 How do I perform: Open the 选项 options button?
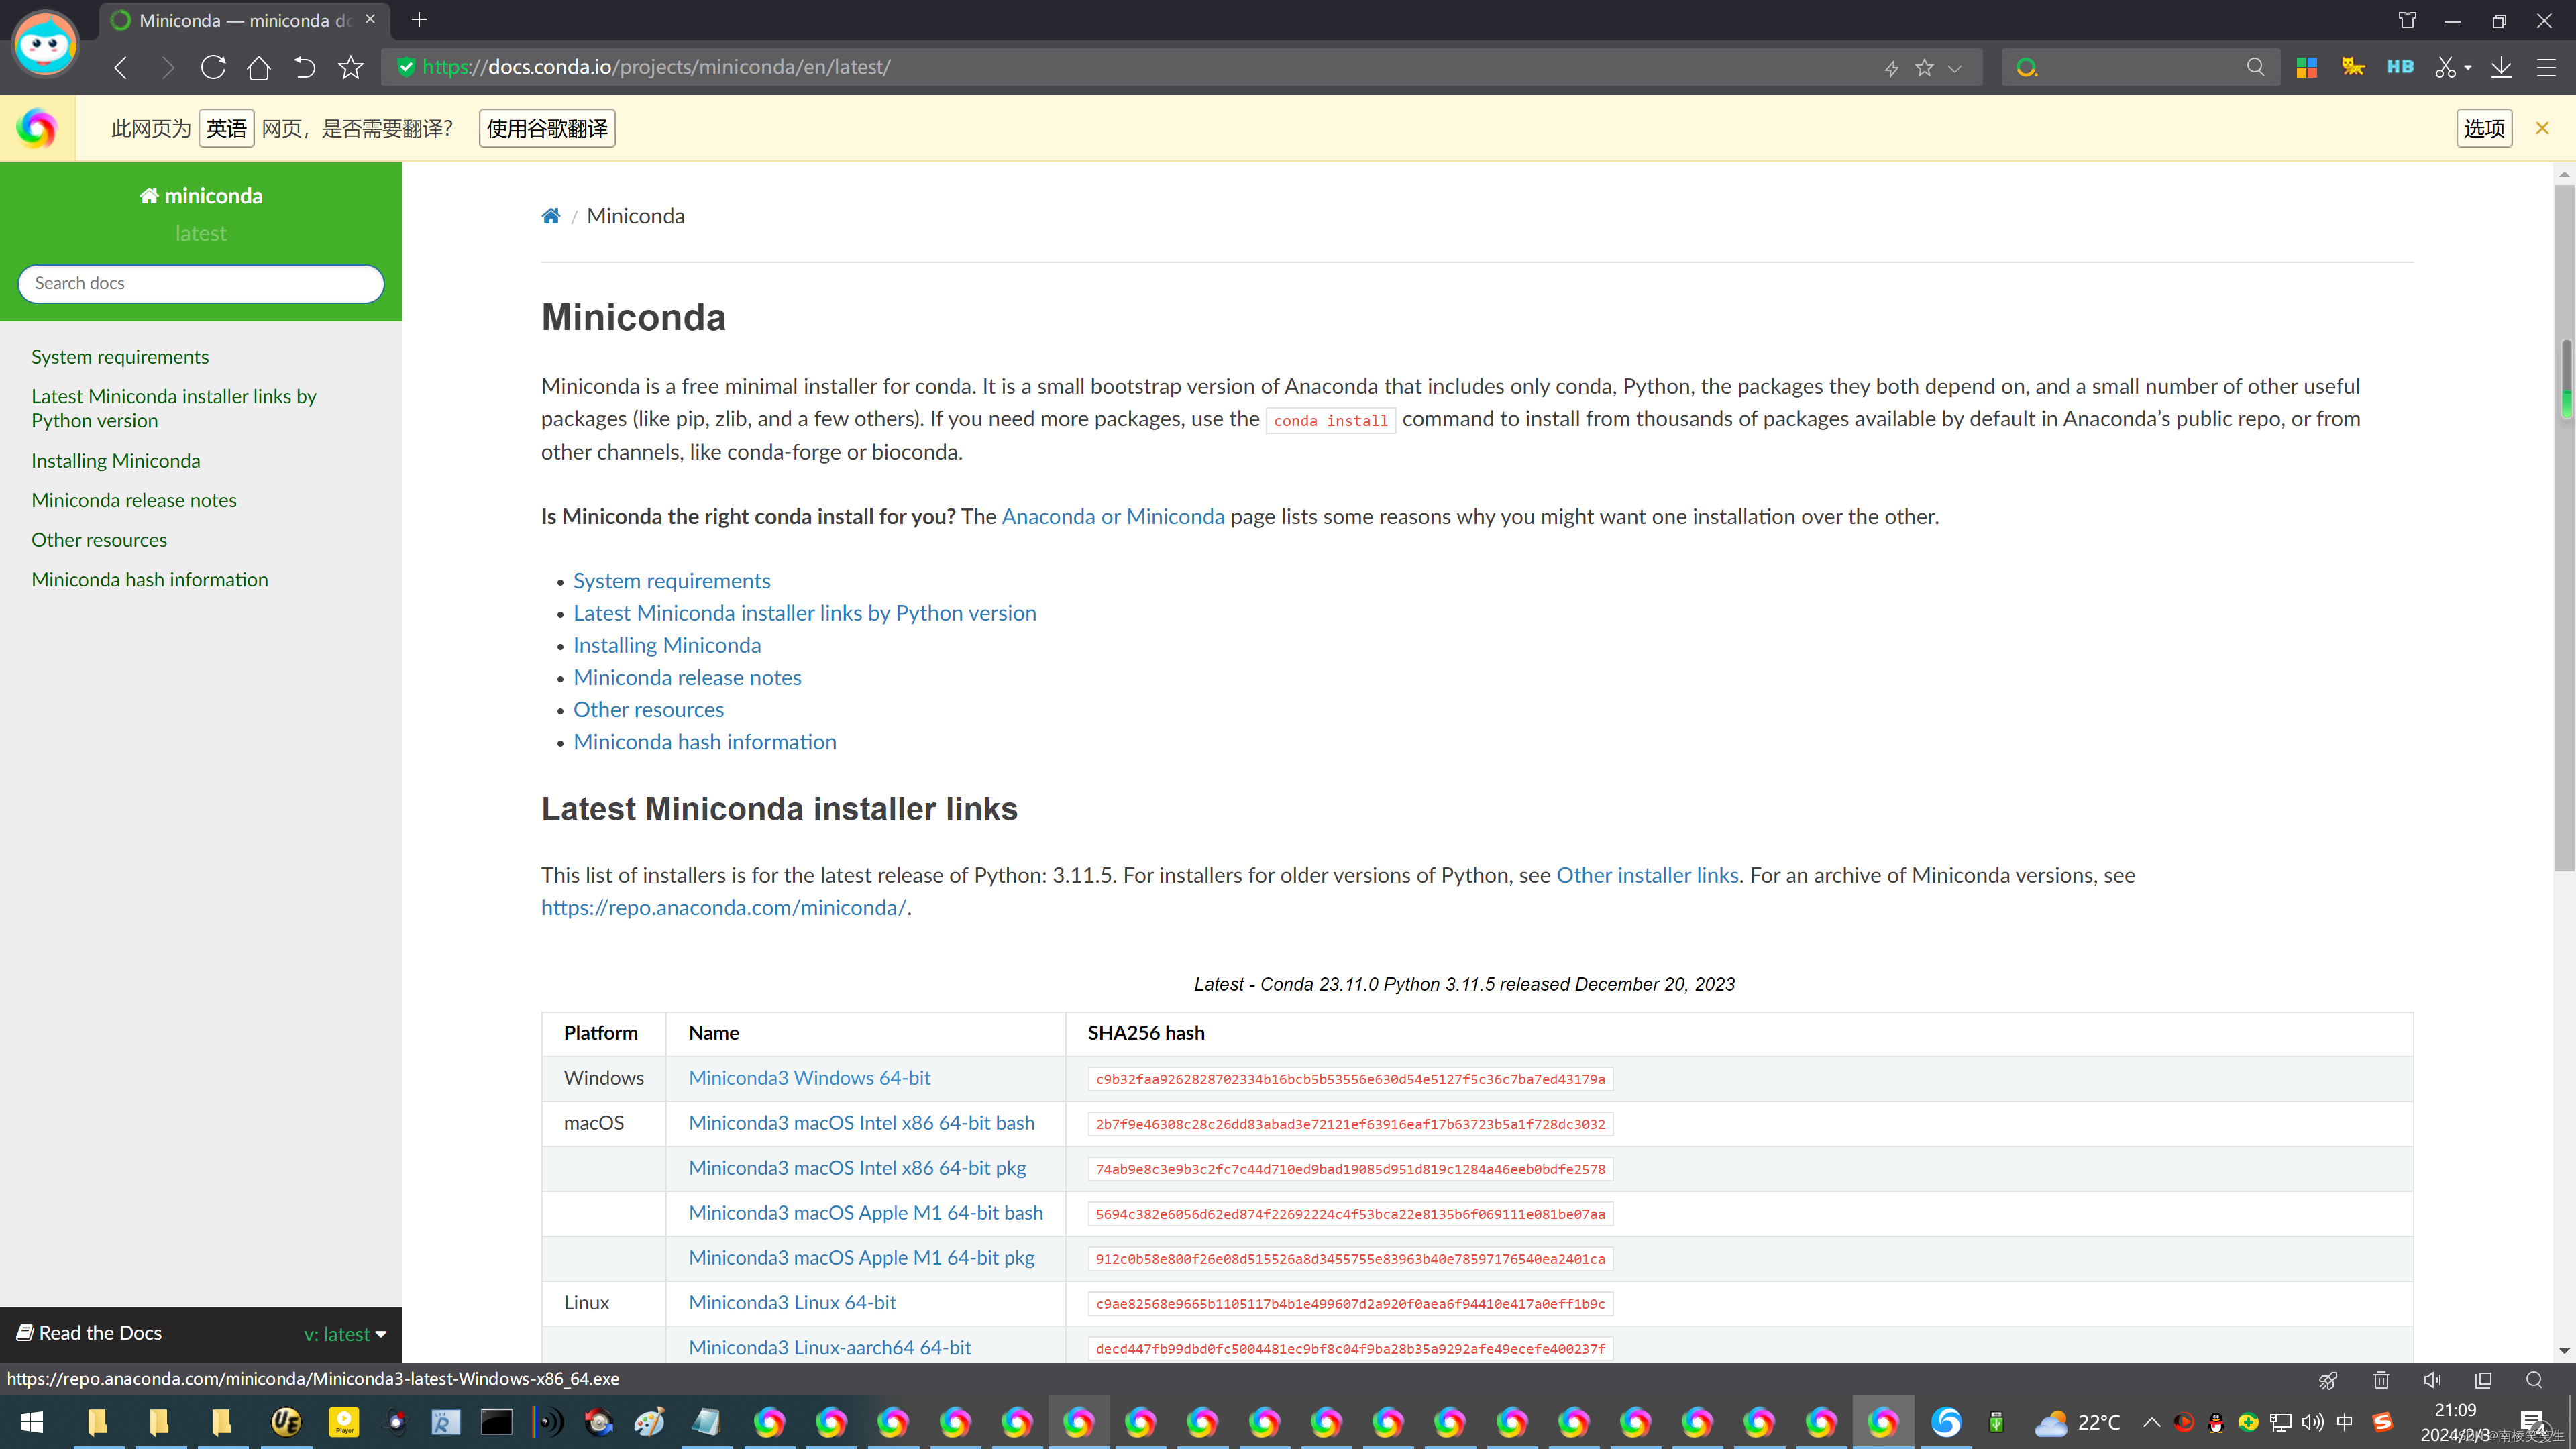click(x=2484, y=128)
